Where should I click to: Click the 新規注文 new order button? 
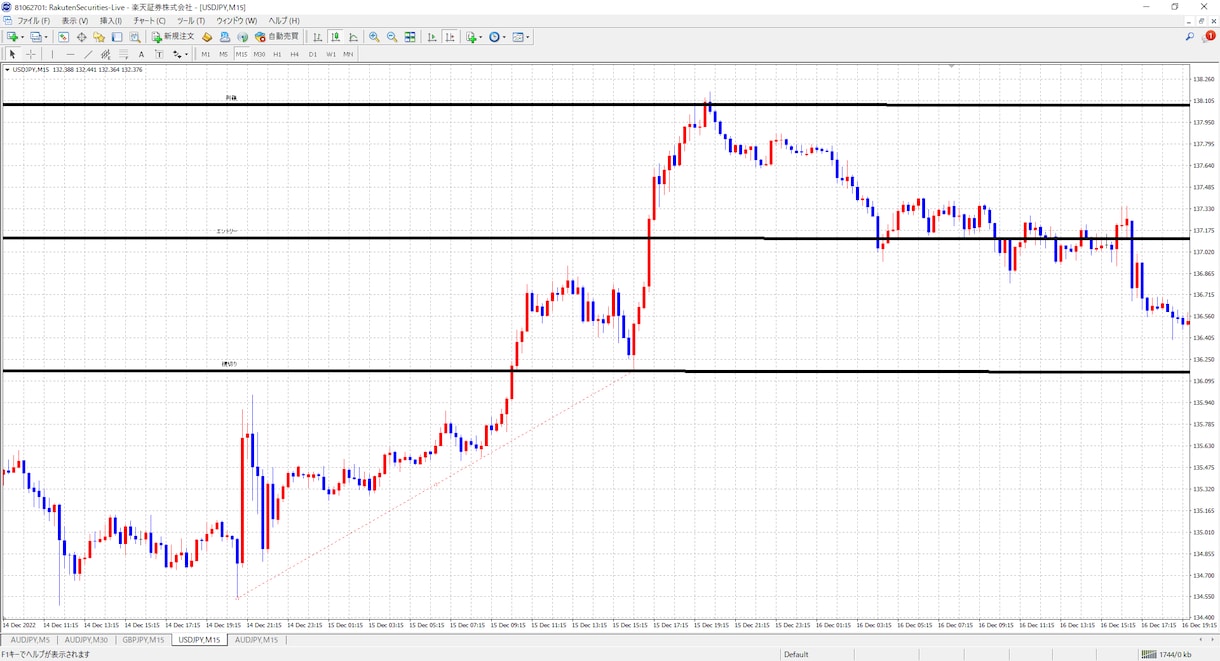173,37
